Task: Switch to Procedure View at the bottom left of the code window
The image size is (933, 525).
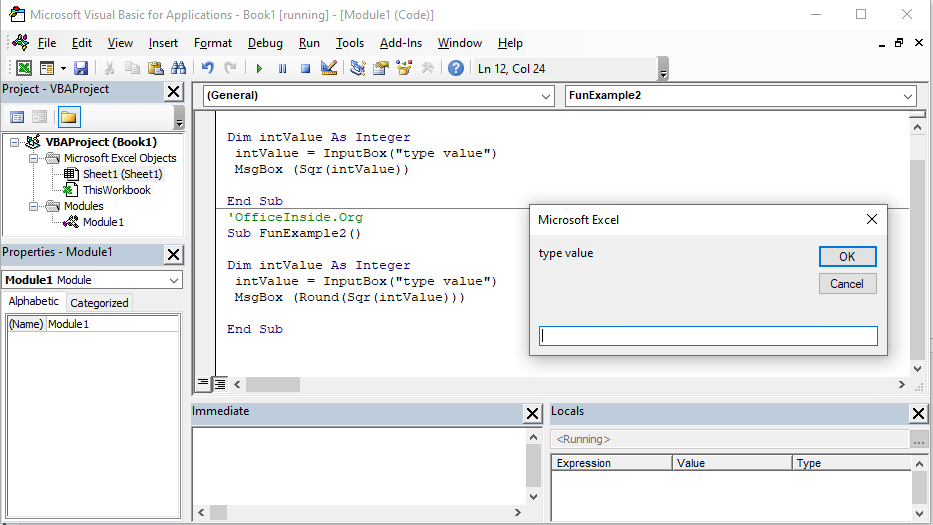Action: pos(203,383)
